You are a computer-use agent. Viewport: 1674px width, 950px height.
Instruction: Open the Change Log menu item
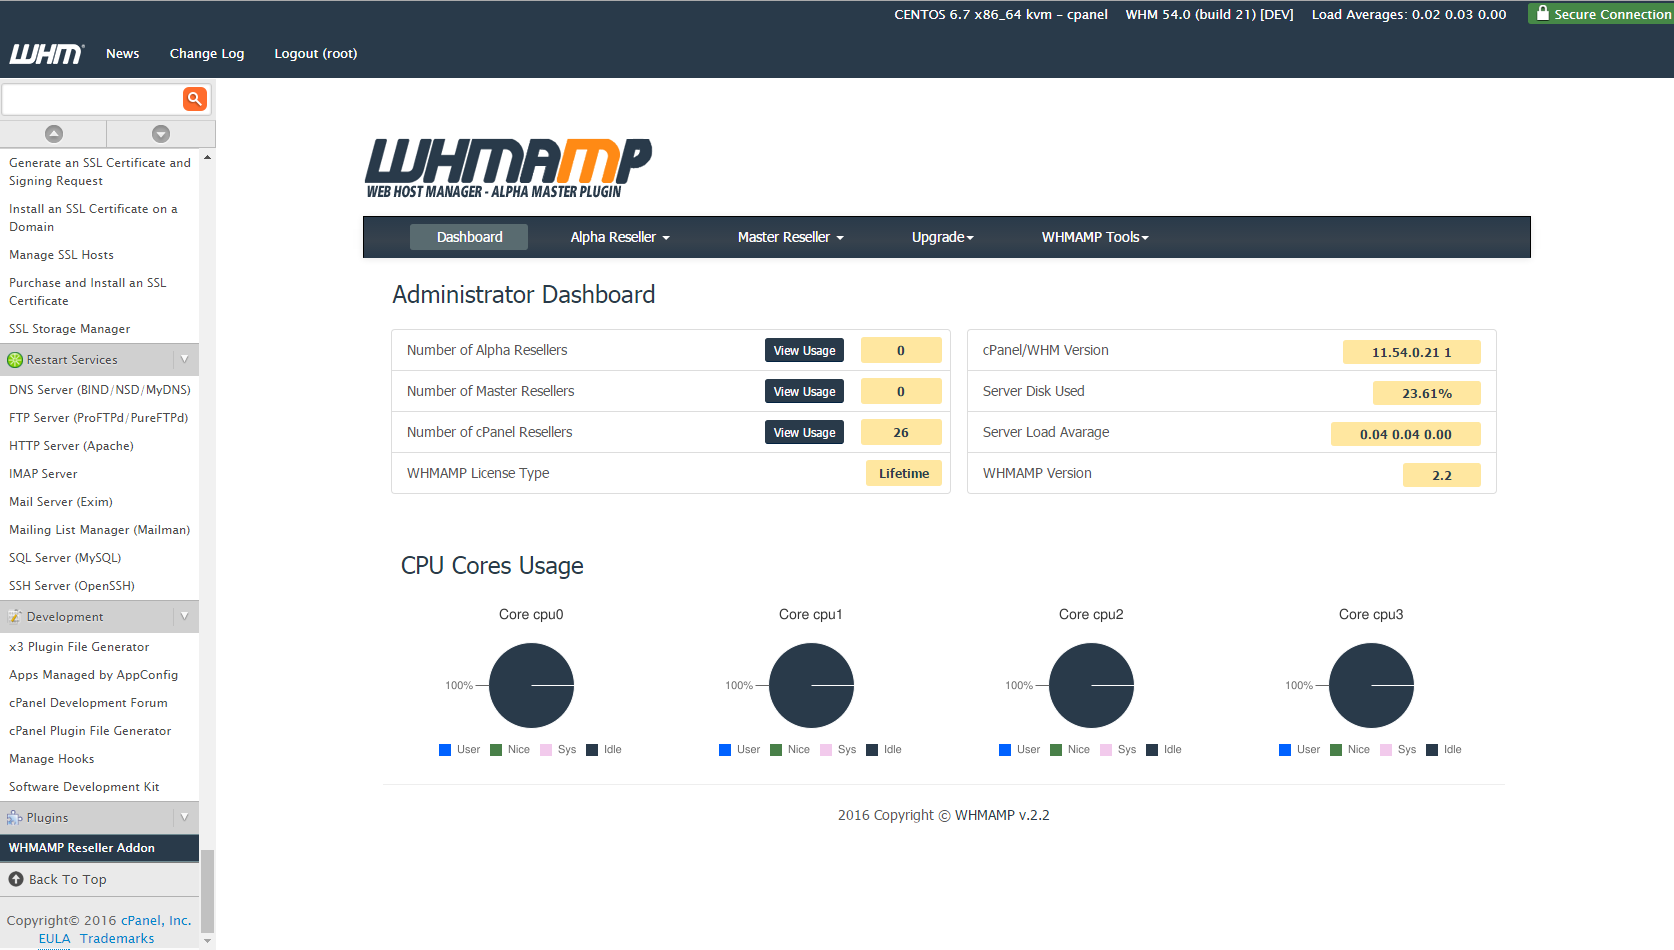pyautogui.click(x=206, y=54)
